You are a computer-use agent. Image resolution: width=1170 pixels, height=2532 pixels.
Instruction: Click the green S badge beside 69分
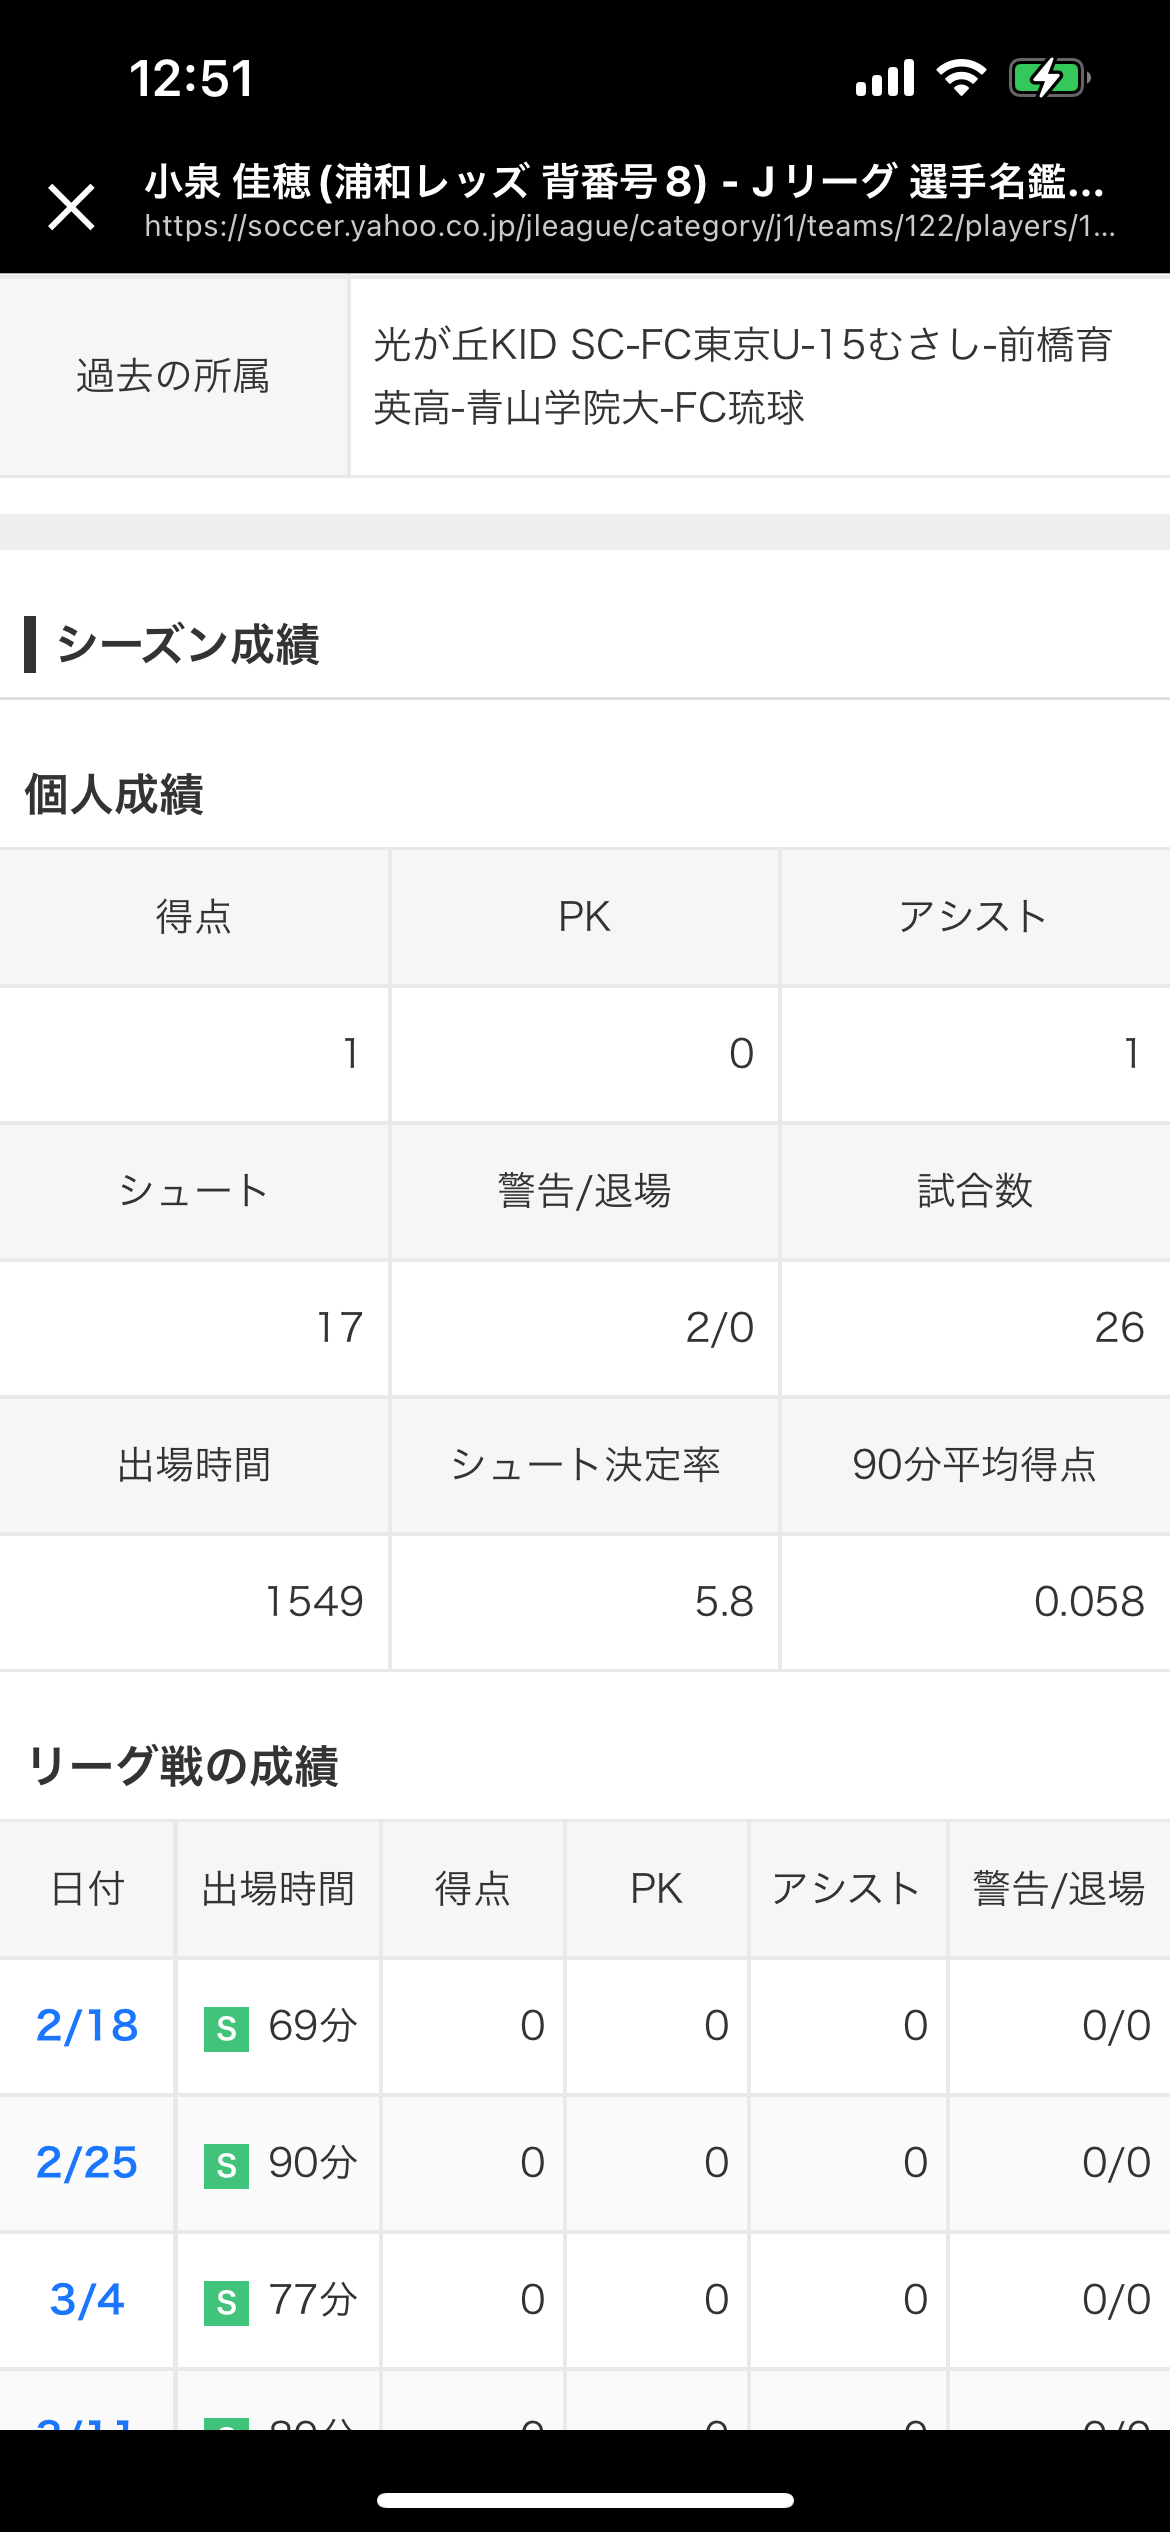(x=226, y=2028)
